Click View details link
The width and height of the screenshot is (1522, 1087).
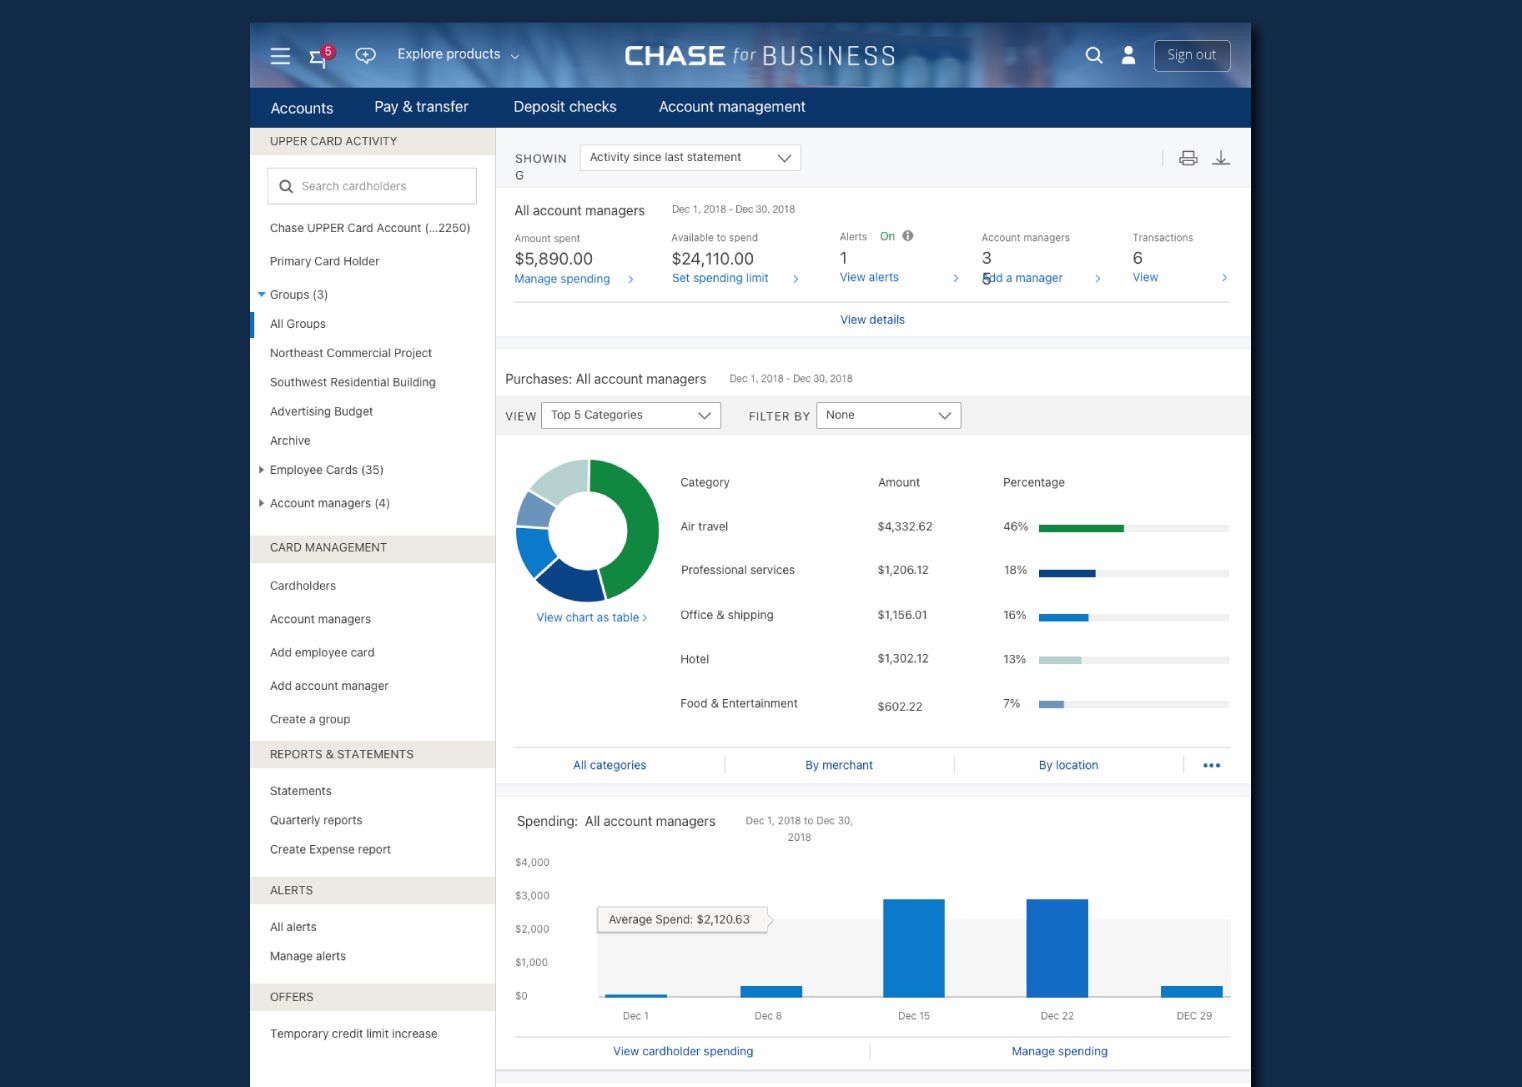click(x=872, y=320)
